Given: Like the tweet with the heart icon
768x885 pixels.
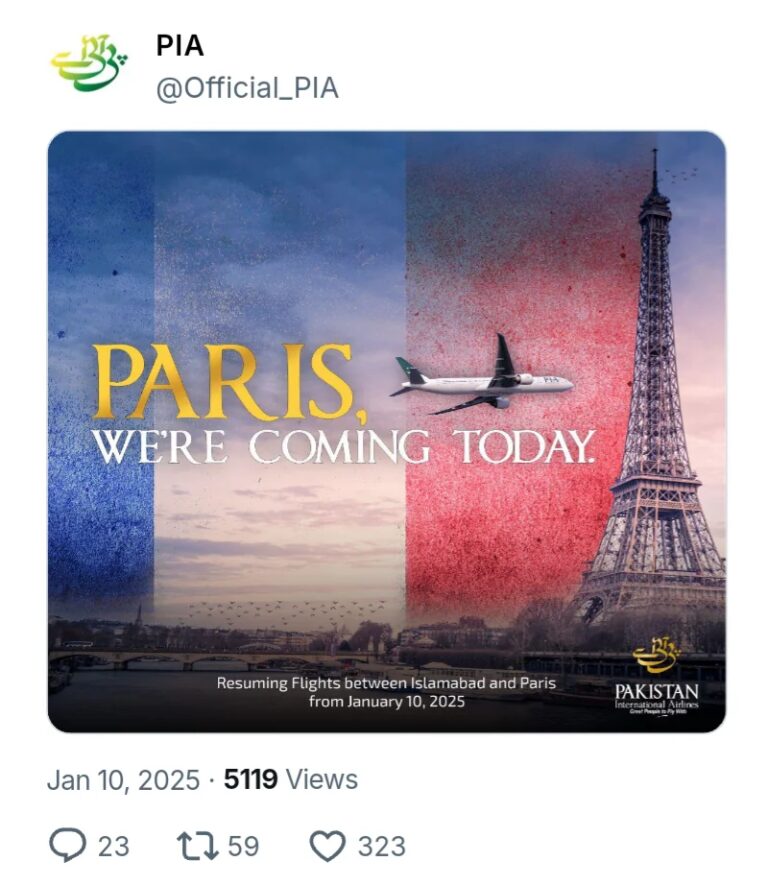Looking at the screenshot, I should tap(327, 845).
